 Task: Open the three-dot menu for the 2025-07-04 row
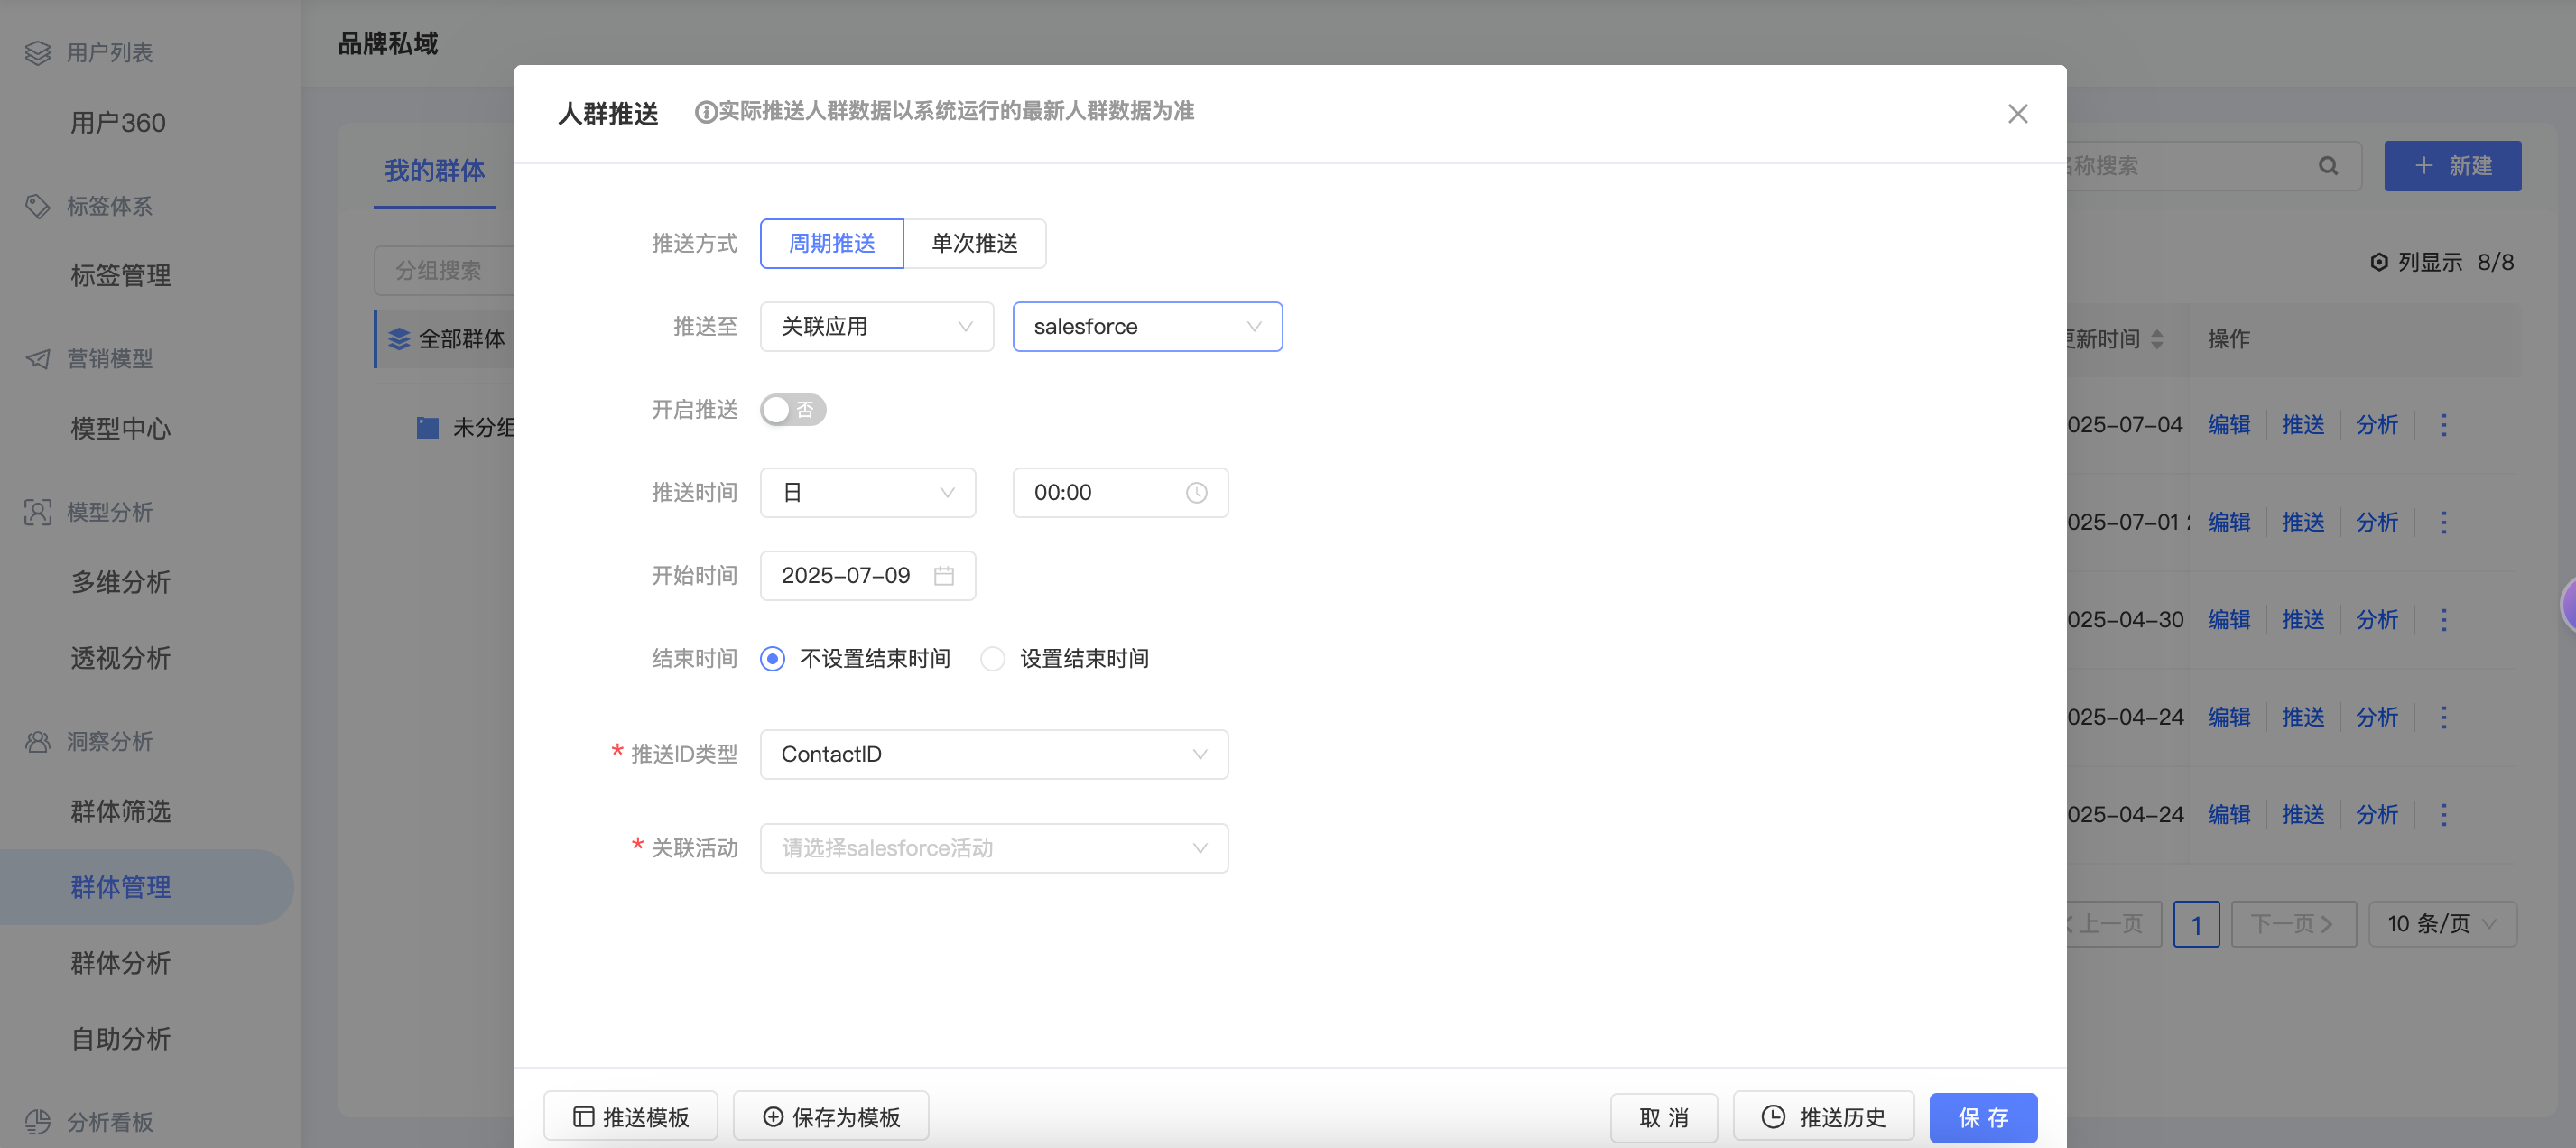(2443, 425)
